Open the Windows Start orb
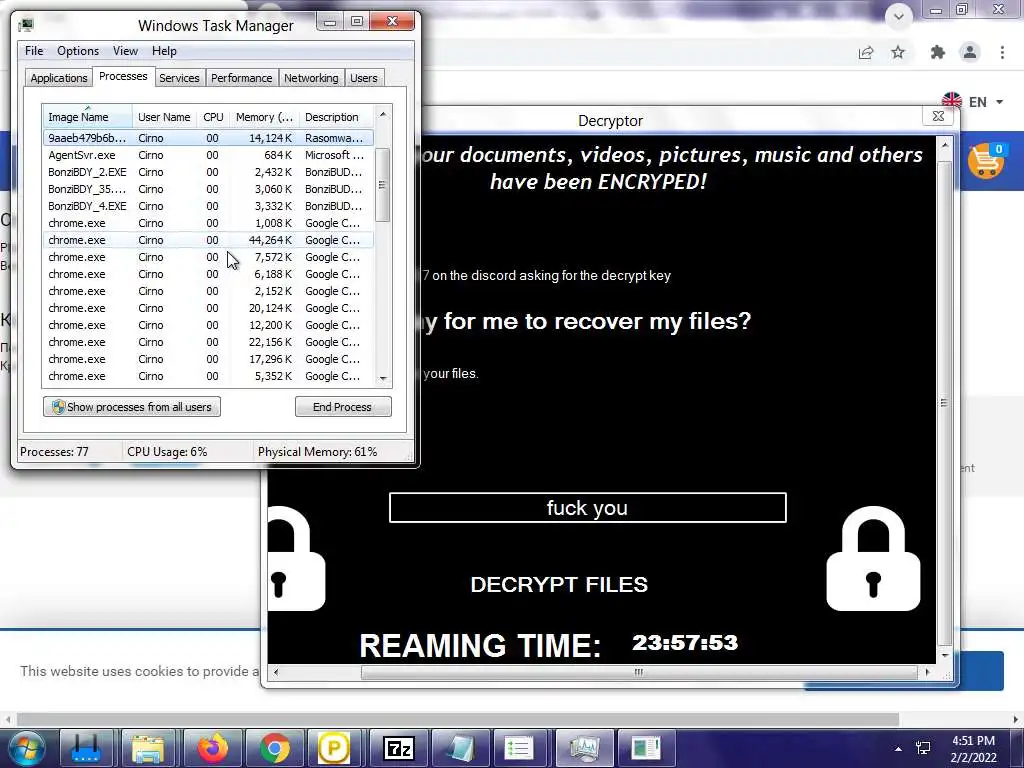 (25, 748)
